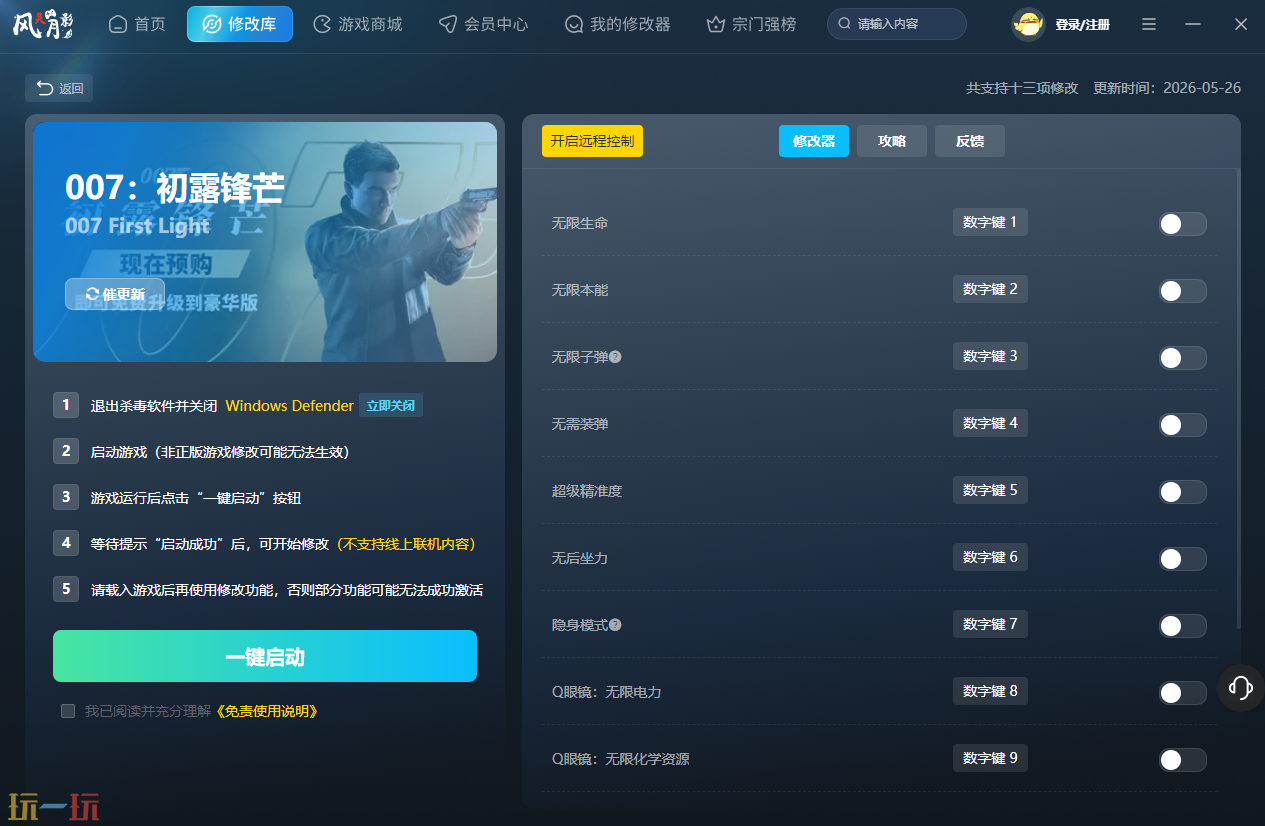Click the 数字键 5 hotkey box

click(x=990, y=490)
